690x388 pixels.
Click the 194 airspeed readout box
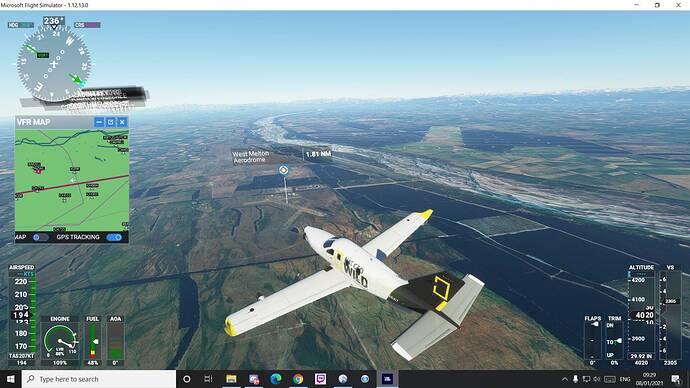pyautogui.click(x=21, y=315)
